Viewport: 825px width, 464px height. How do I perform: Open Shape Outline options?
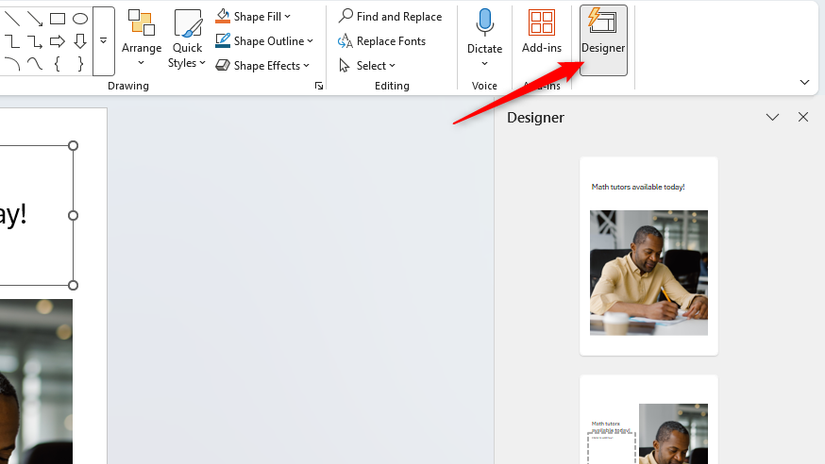(x=265, y=41)
